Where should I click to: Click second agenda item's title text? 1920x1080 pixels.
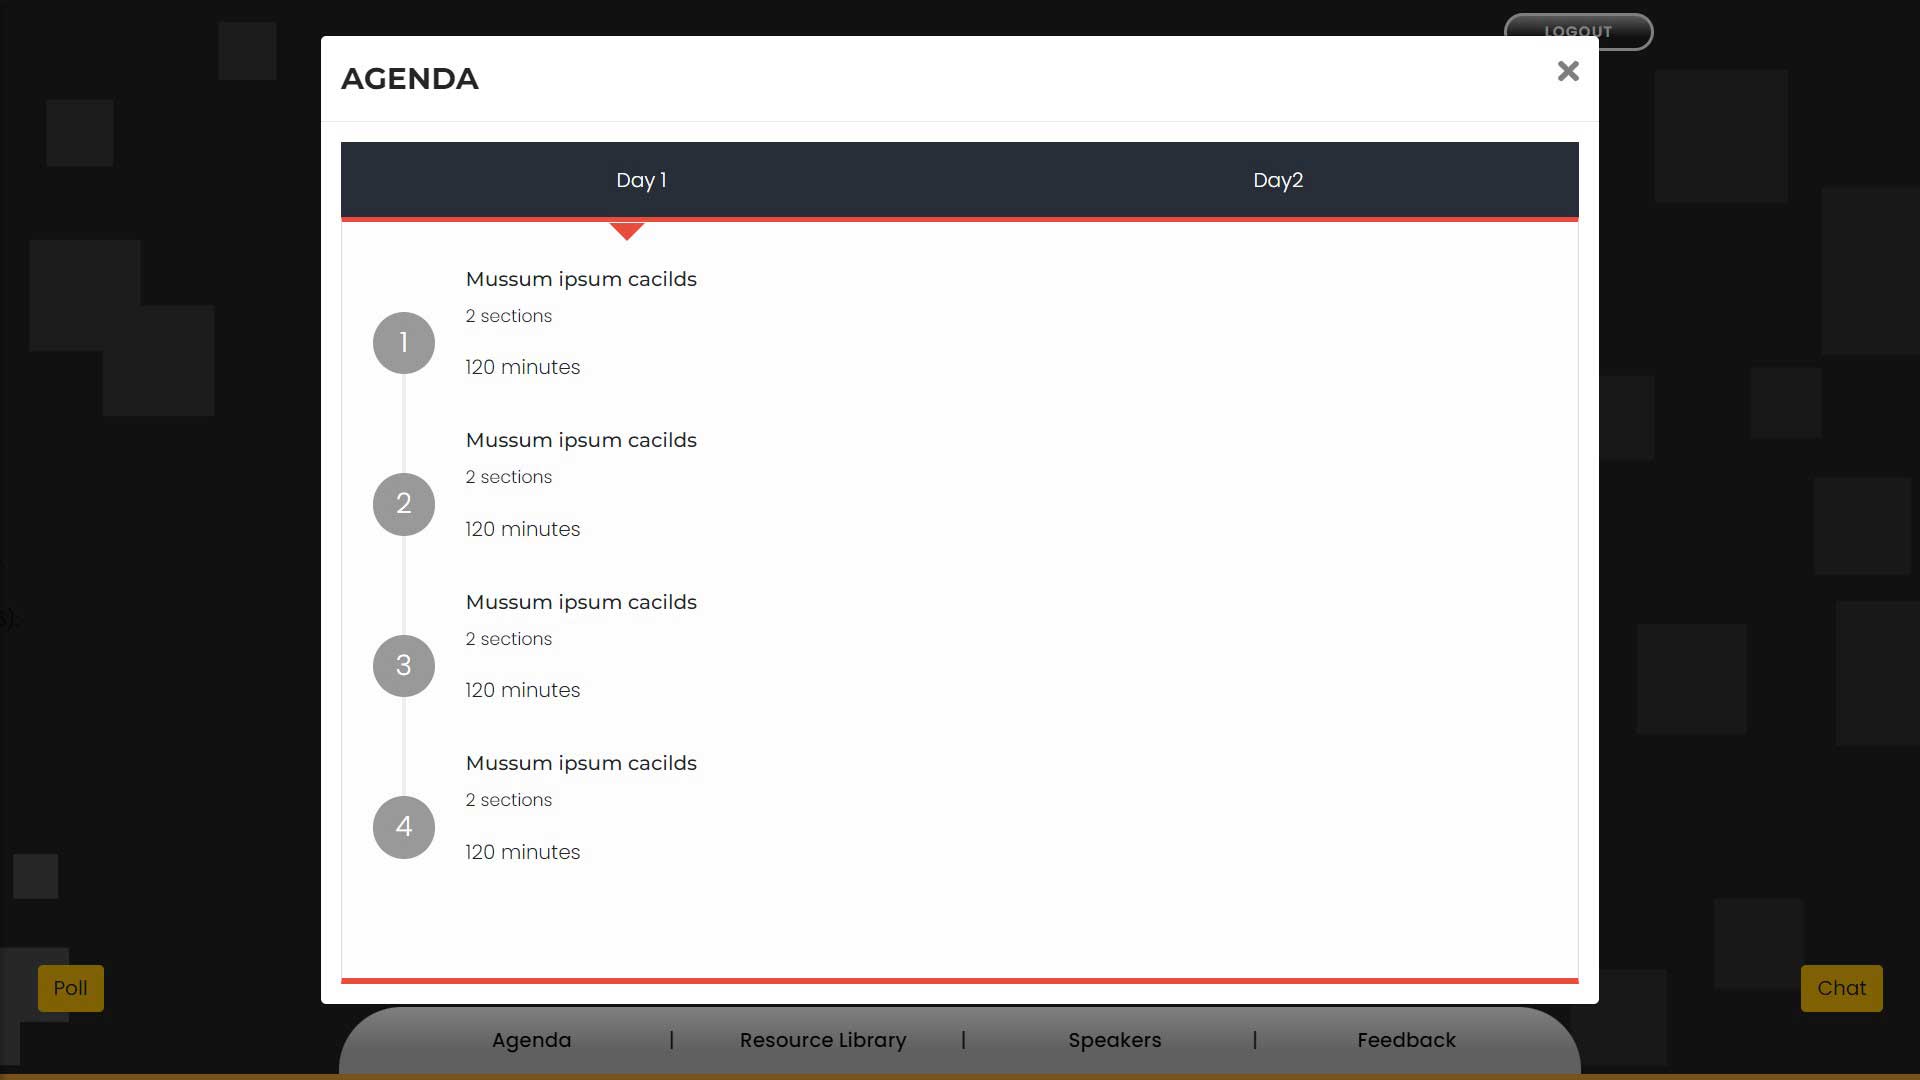(581, 440)
